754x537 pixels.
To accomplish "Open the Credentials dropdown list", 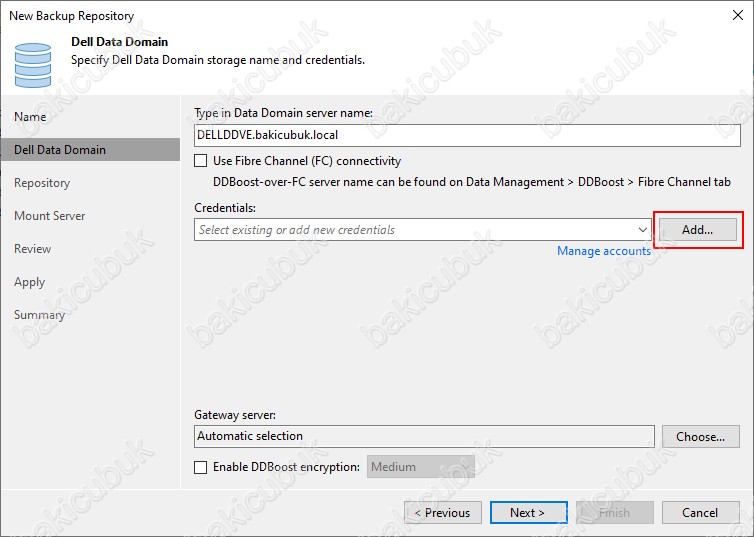I will click(x=642, y=230).
